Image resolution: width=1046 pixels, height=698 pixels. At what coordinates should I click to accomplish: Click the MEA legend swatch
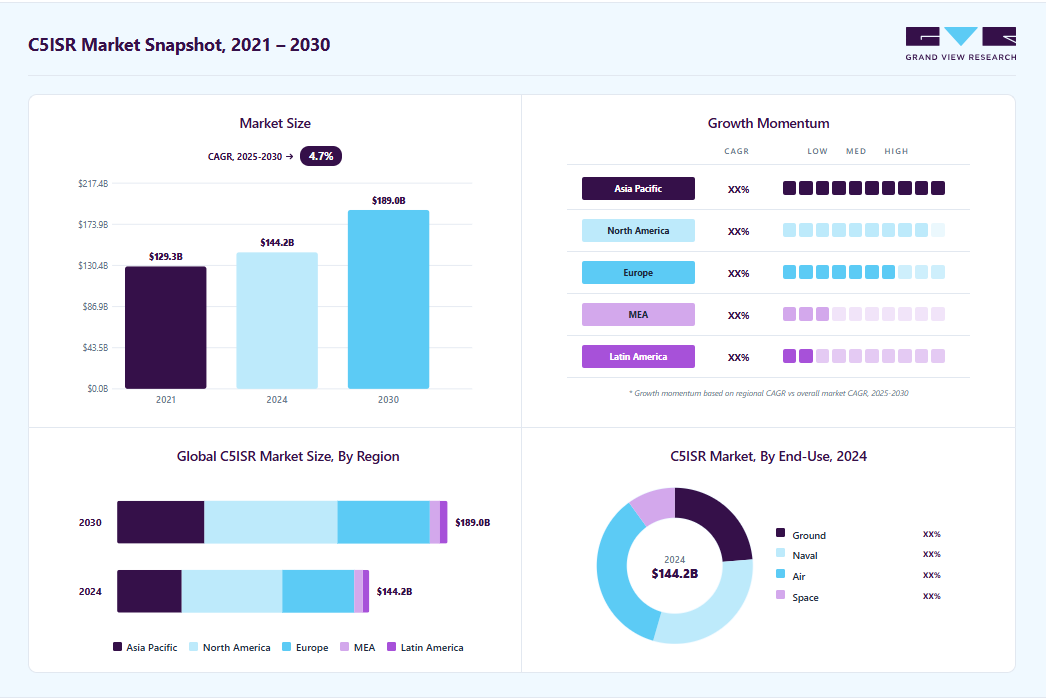click(x=345, y=647)
